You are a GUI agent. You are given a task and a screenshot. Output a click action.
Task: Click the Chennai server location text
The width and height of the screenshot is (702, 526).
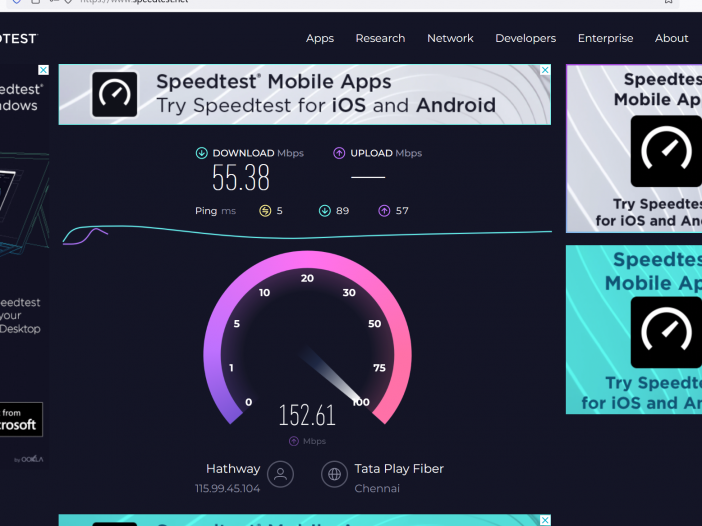377,488
